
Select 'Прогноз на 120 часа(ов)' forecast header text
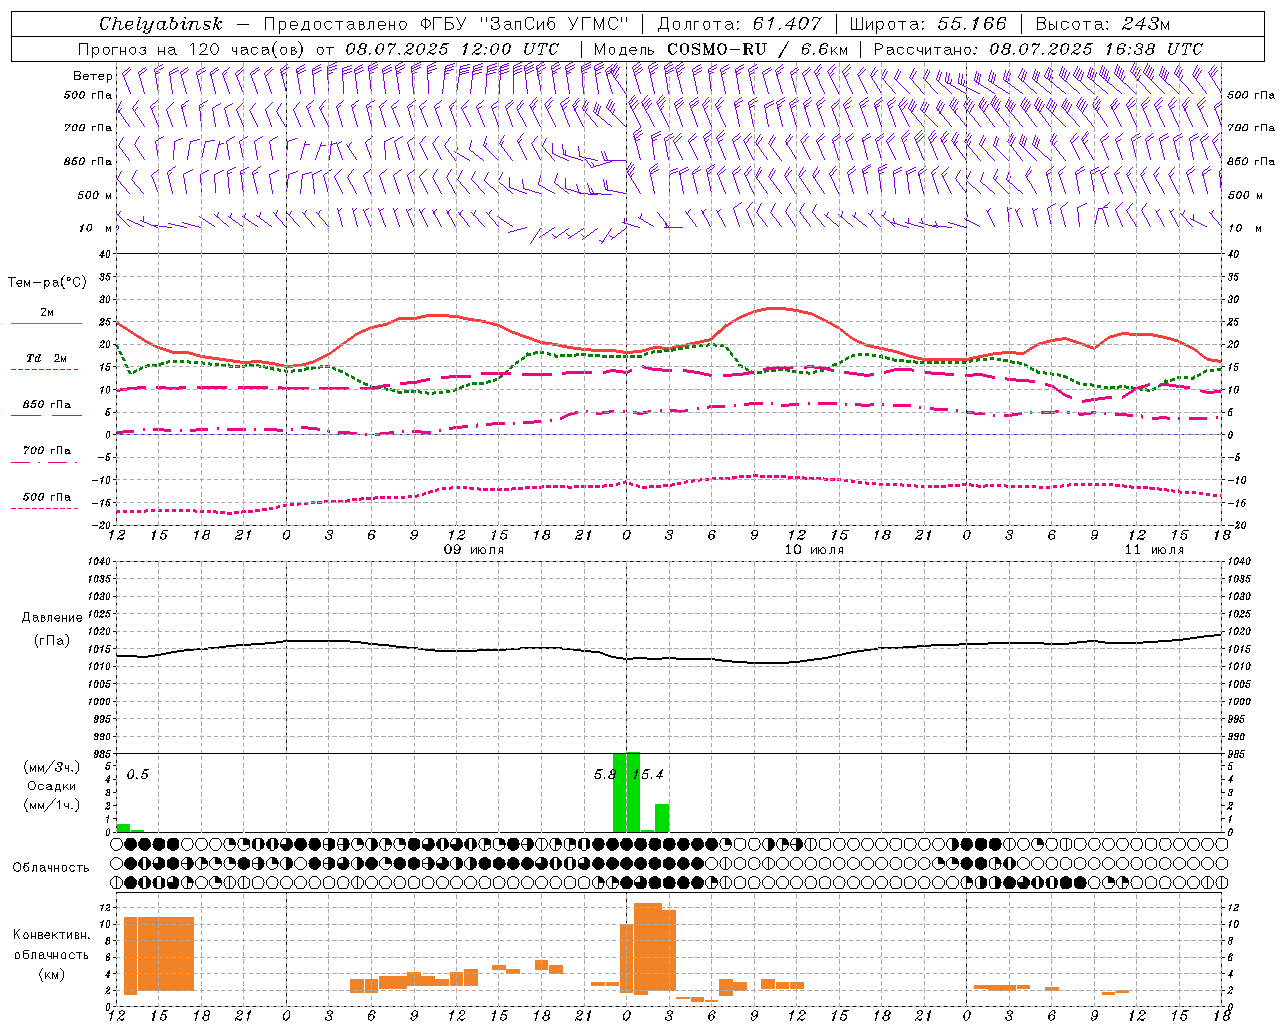[193, 49]
